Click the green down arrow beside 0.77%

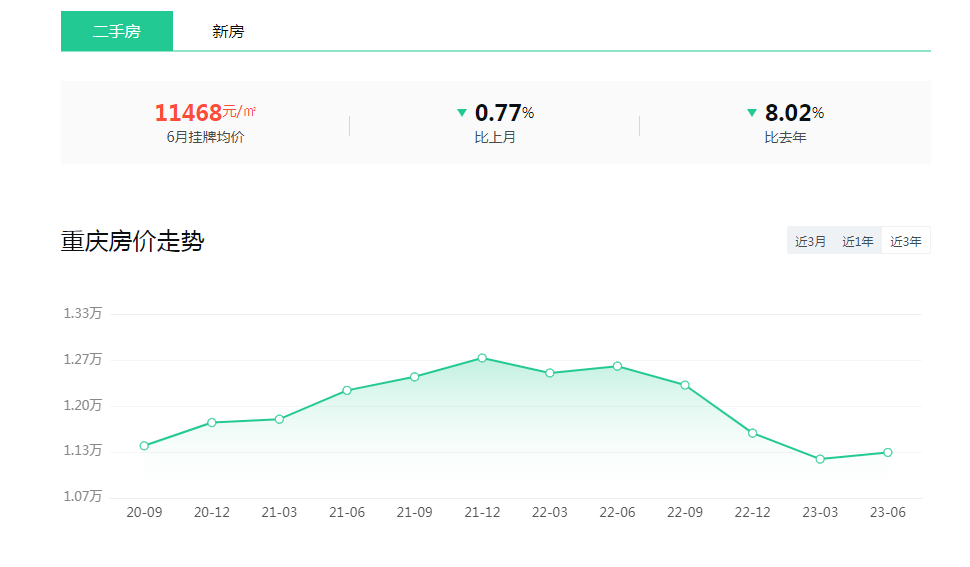(x=462, y=113)
